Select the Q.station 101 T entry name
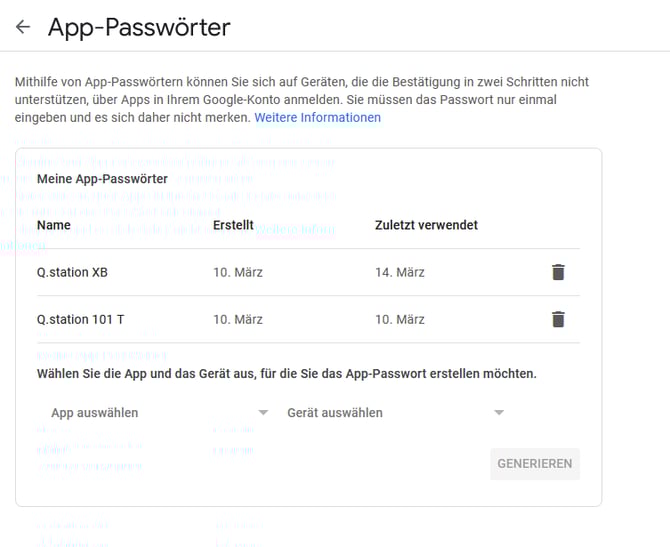This screenshot has height=547, width=670. (80, 319)
